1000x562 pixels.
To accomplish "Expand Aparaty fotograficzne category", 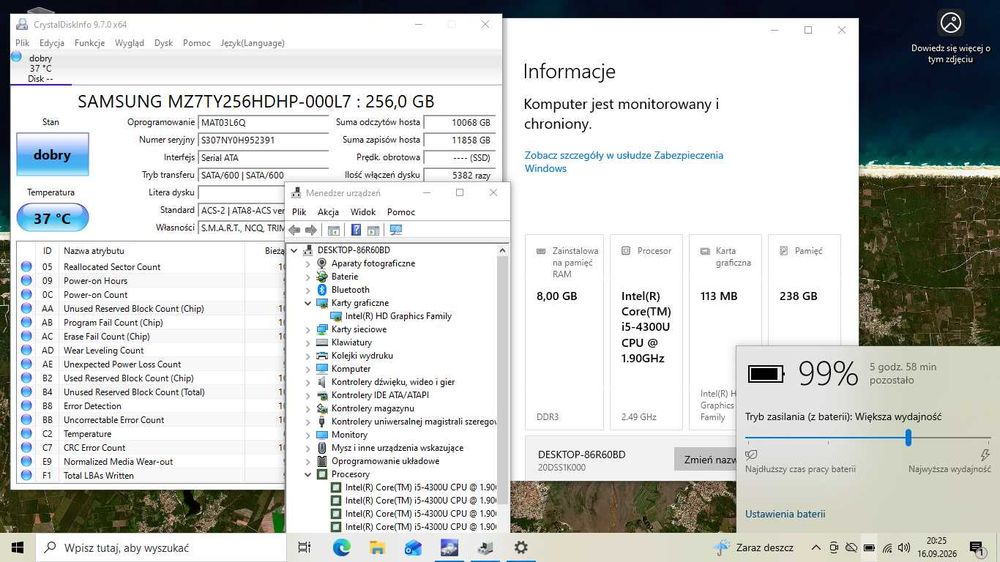I will (307, 263).
